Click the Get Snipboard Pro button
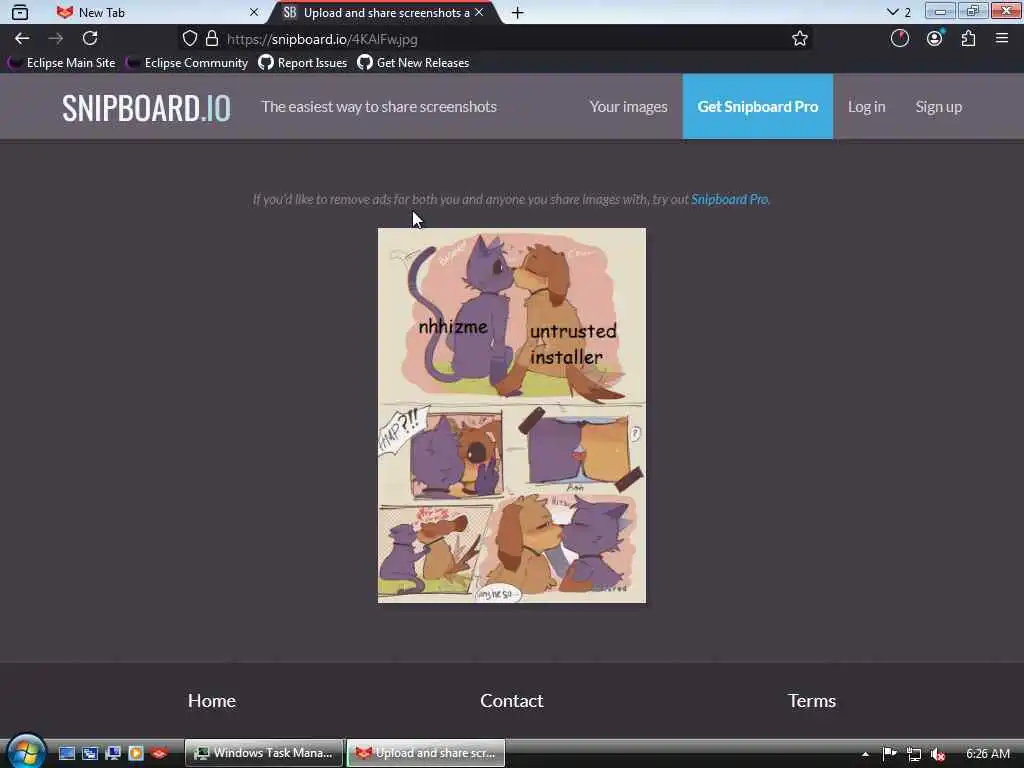This screenshot has width=1024, height=768. 758,106
